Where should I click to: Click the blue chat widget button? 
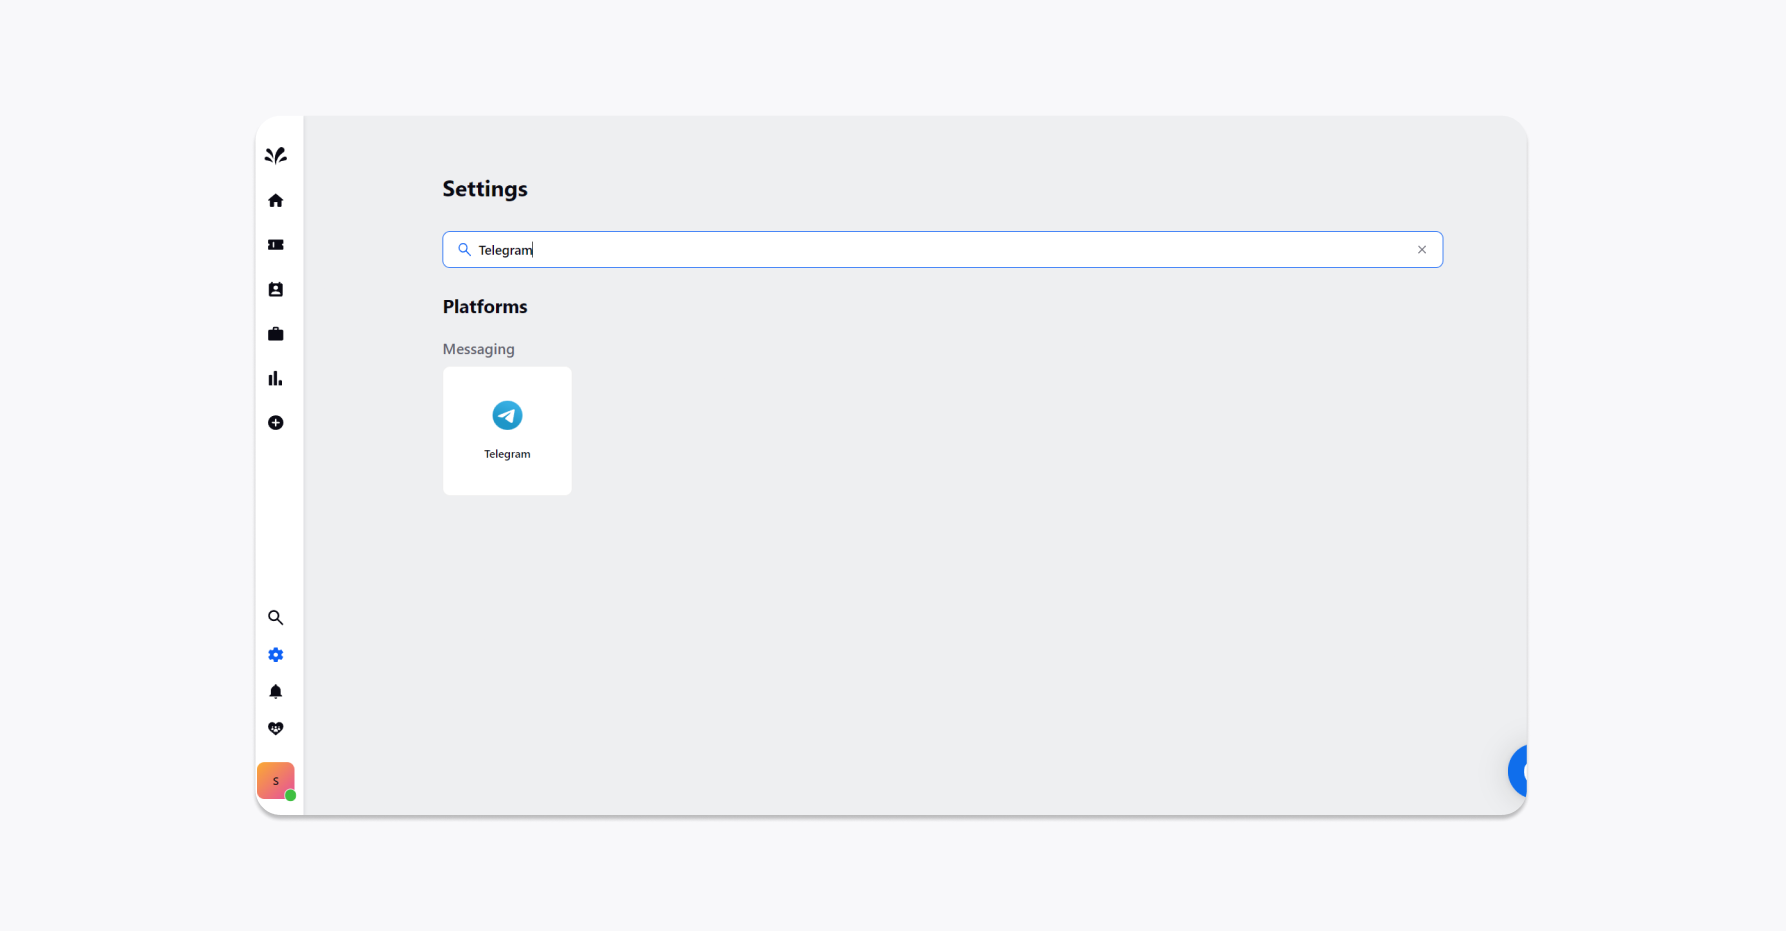pos(1518,771)
